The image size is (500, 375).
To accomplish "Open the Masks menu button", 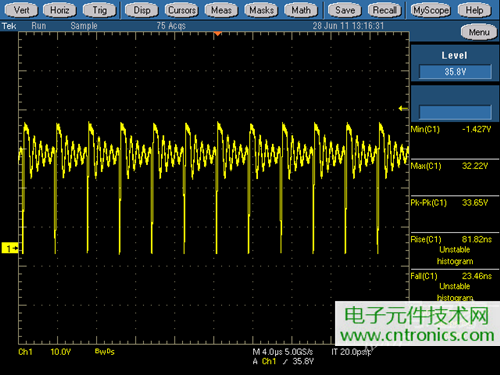I will click(x=261, y=10).
